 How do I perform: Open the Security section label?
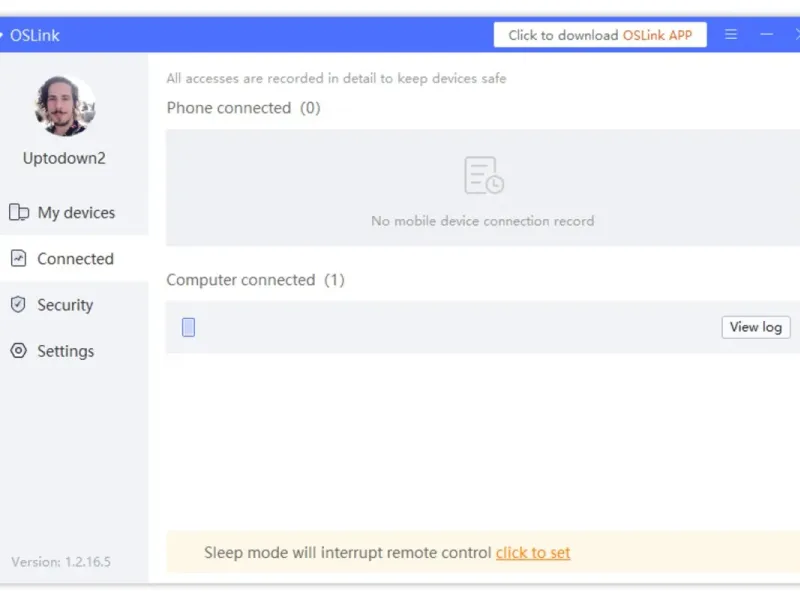tap(65, 305)
